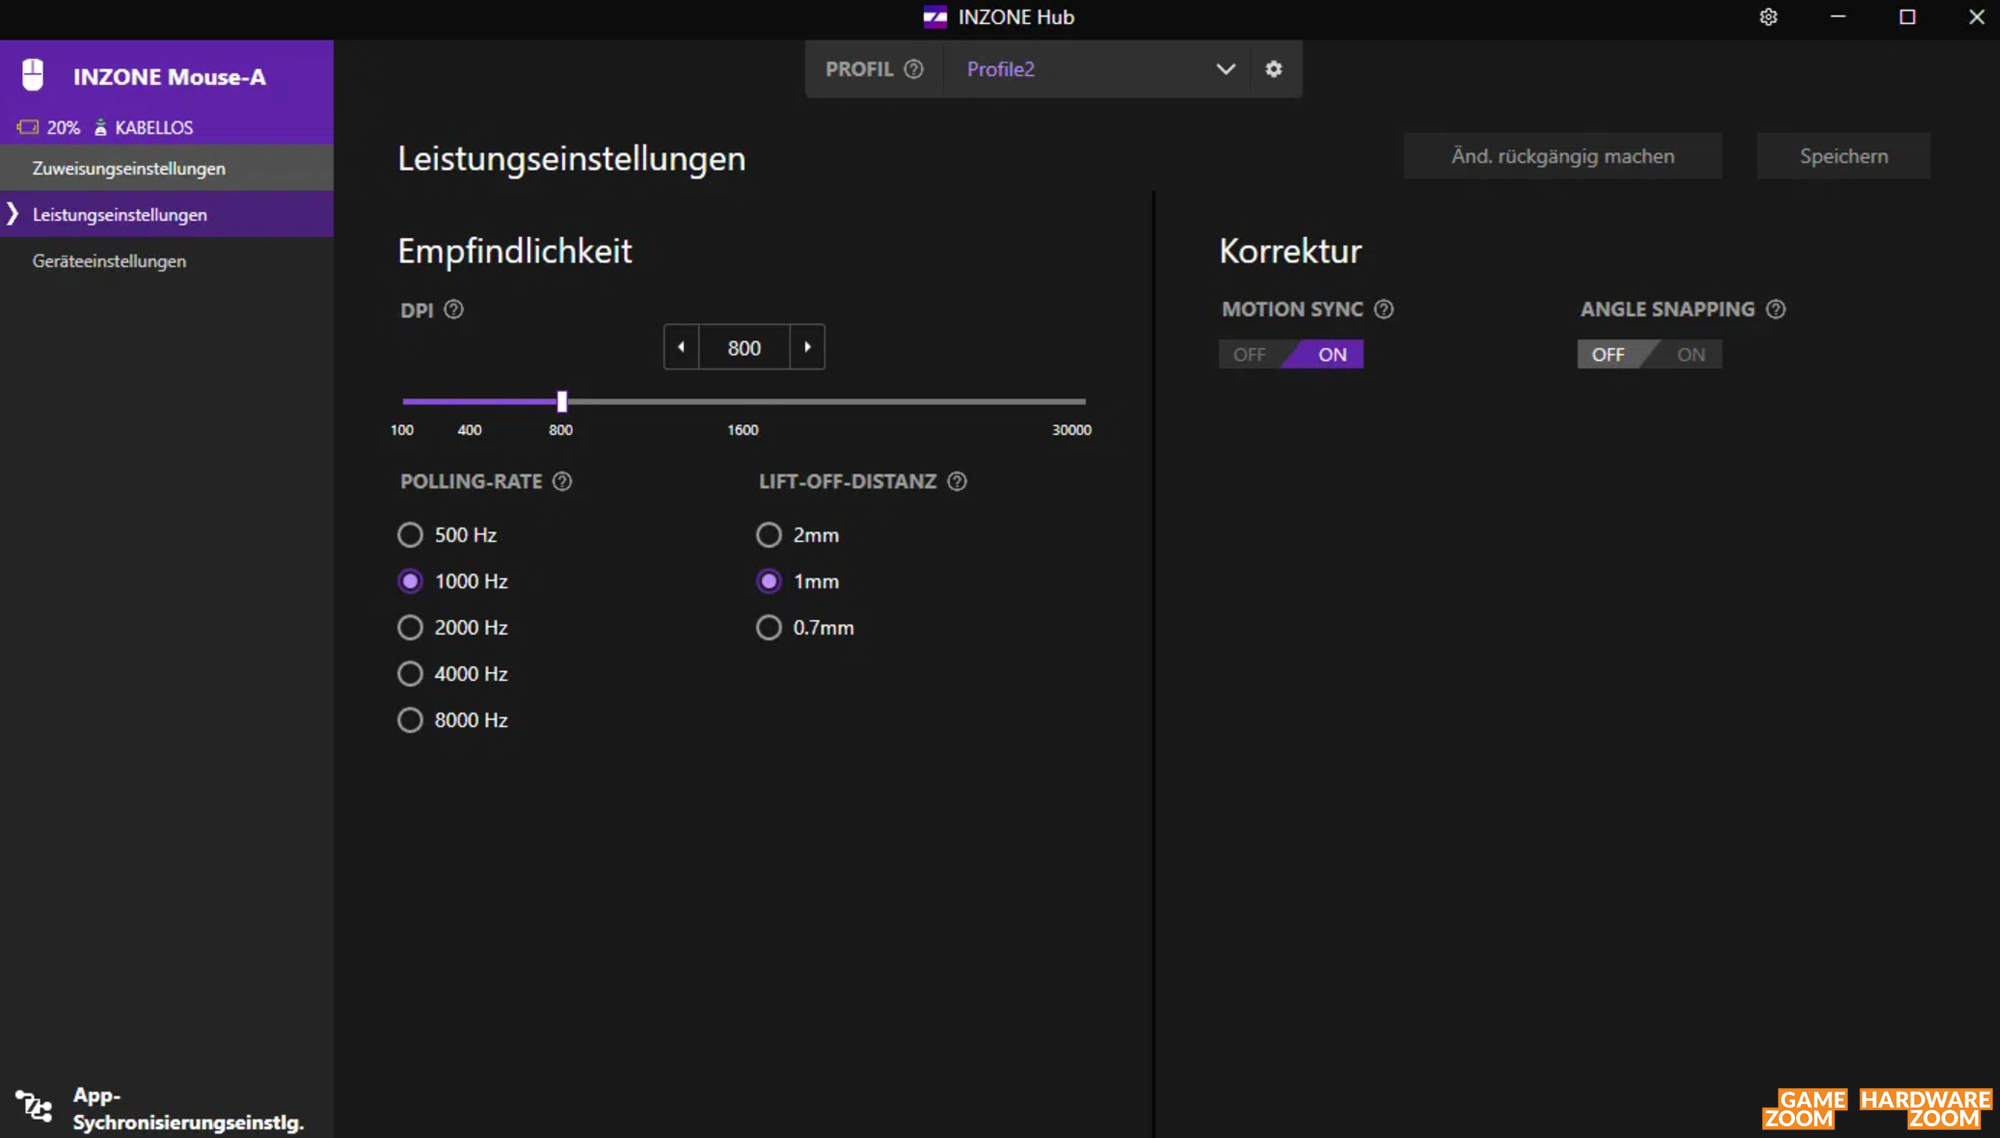Click the Korrektur section heading
This screenshot has height=1138, width=2000.
tap(1290, 251)
